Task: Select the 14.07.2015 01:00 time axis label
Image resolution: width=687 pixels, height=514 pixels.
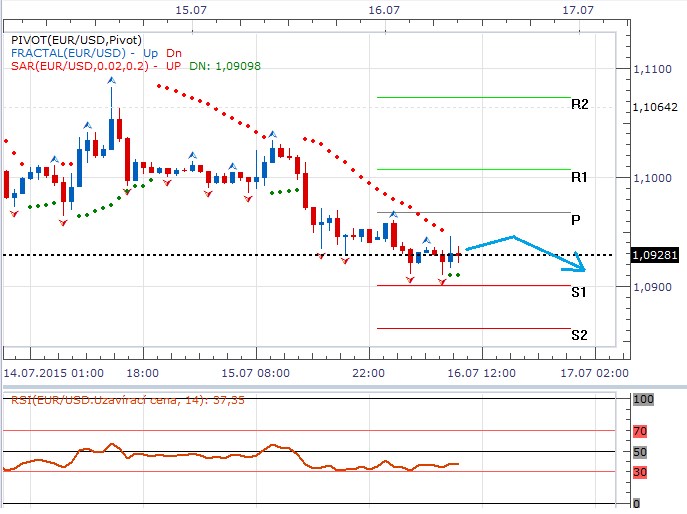Action: pos(53,372)
